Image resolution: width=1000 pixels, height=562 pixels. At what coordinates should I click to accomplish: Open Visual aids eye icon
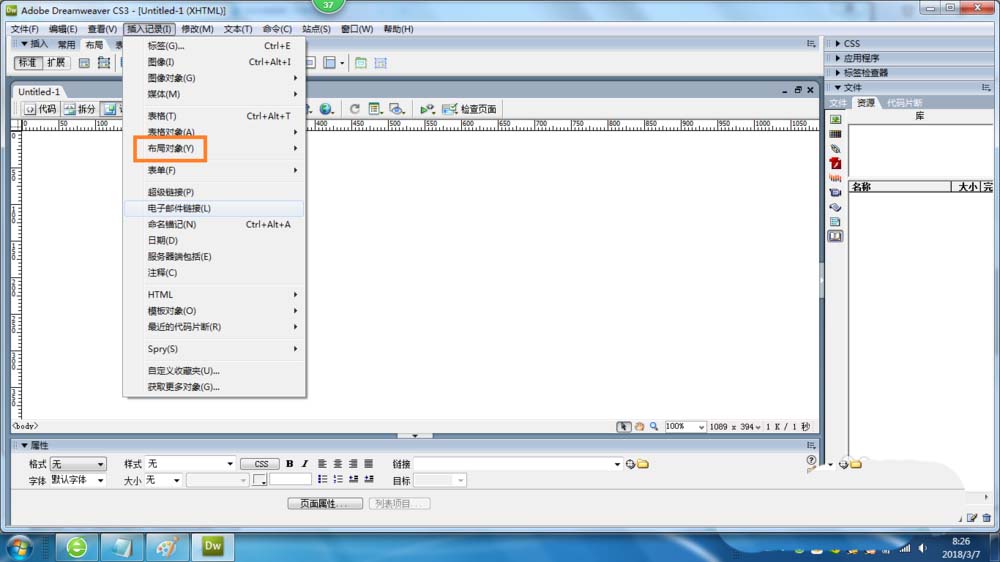[x=397, y=109]
